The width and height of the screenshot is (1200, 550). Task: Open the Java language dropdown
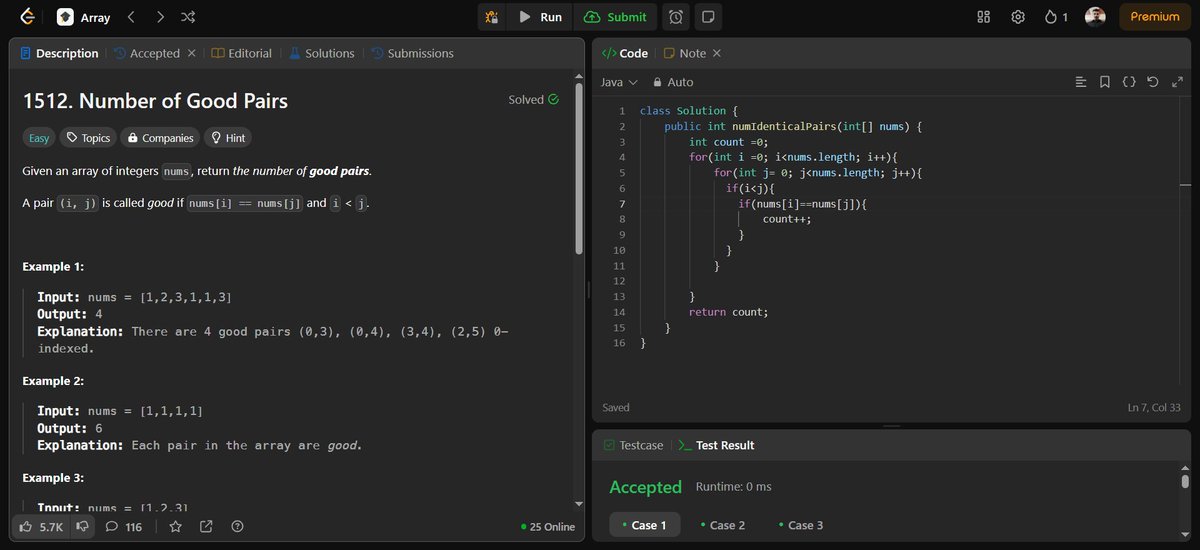[619, 82]
